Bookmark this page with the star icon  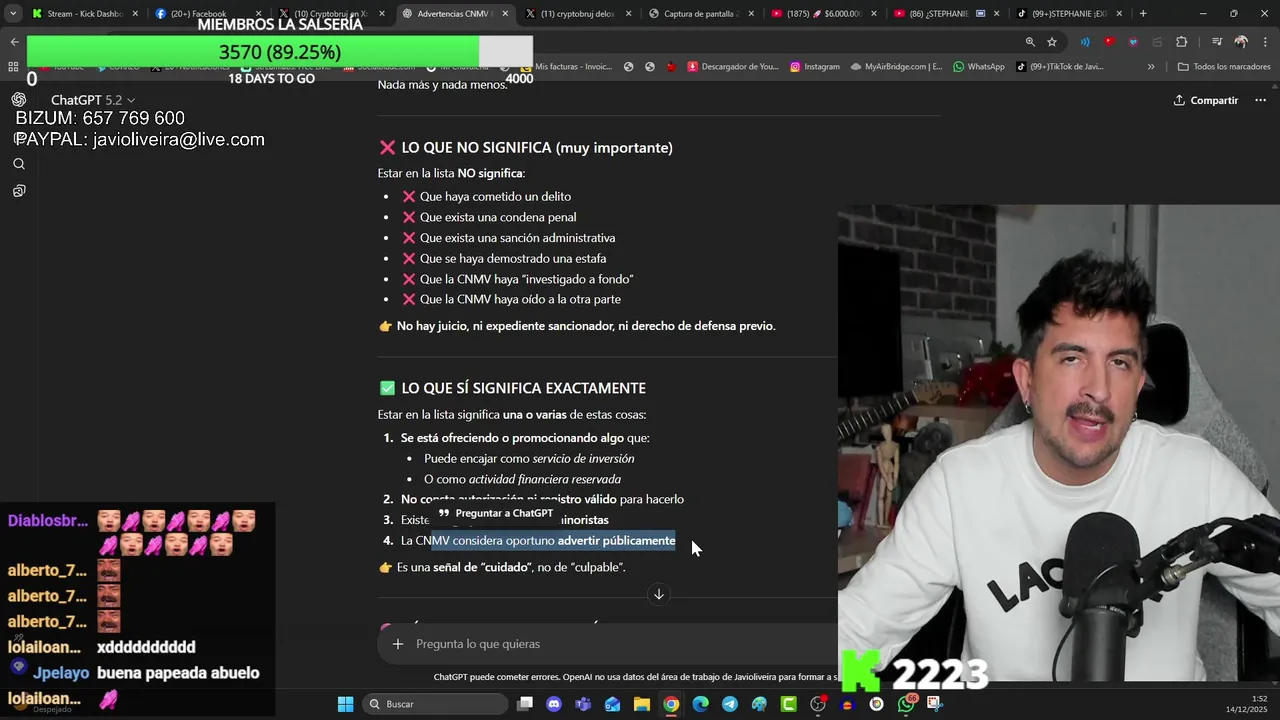point(1052,42)
